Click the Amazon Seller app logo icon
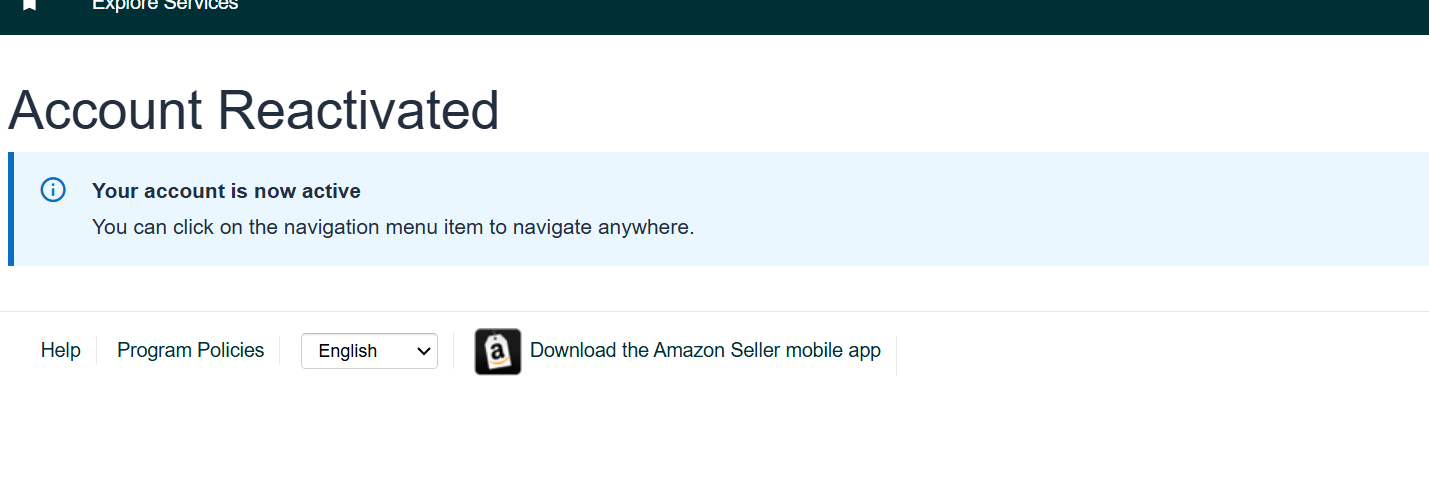Viewport: 1429px width, 490px height. click(498, 351)
